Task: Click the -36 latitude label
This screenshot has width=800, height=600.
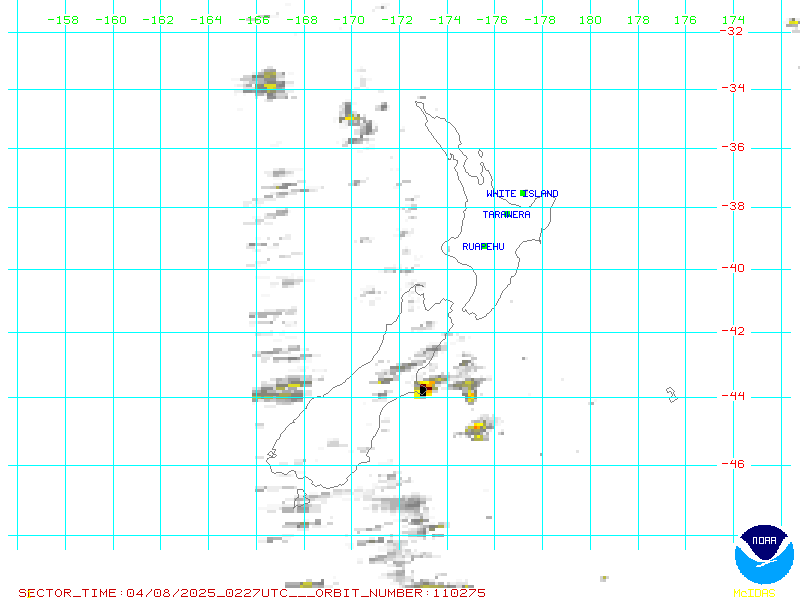Action: pos(733,147)
